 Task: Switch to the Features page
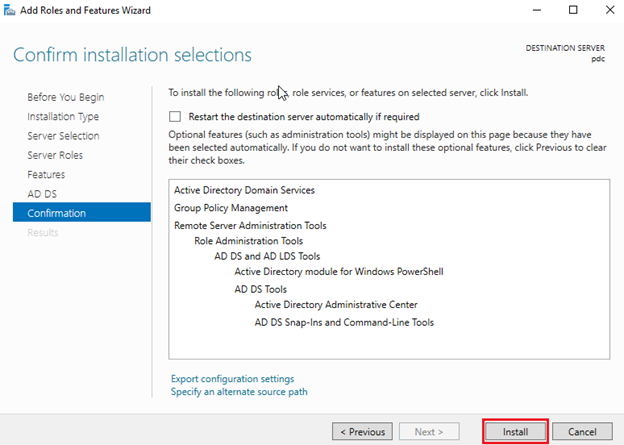click(46, 174)
